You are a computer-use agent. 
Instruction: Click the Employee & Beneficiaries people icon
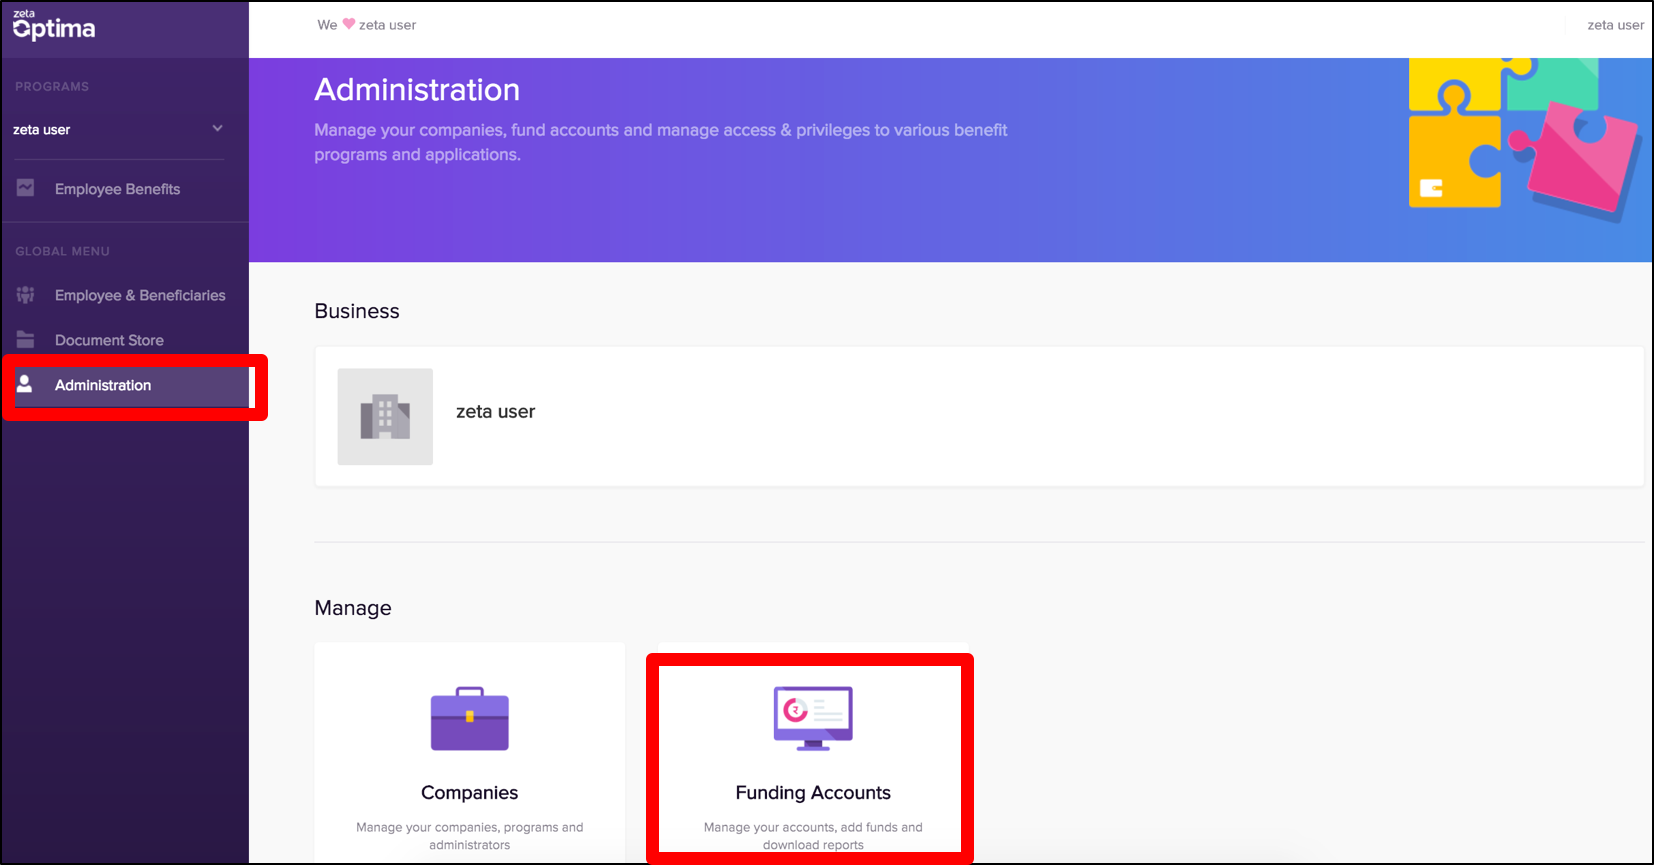(x=26, y=294)
